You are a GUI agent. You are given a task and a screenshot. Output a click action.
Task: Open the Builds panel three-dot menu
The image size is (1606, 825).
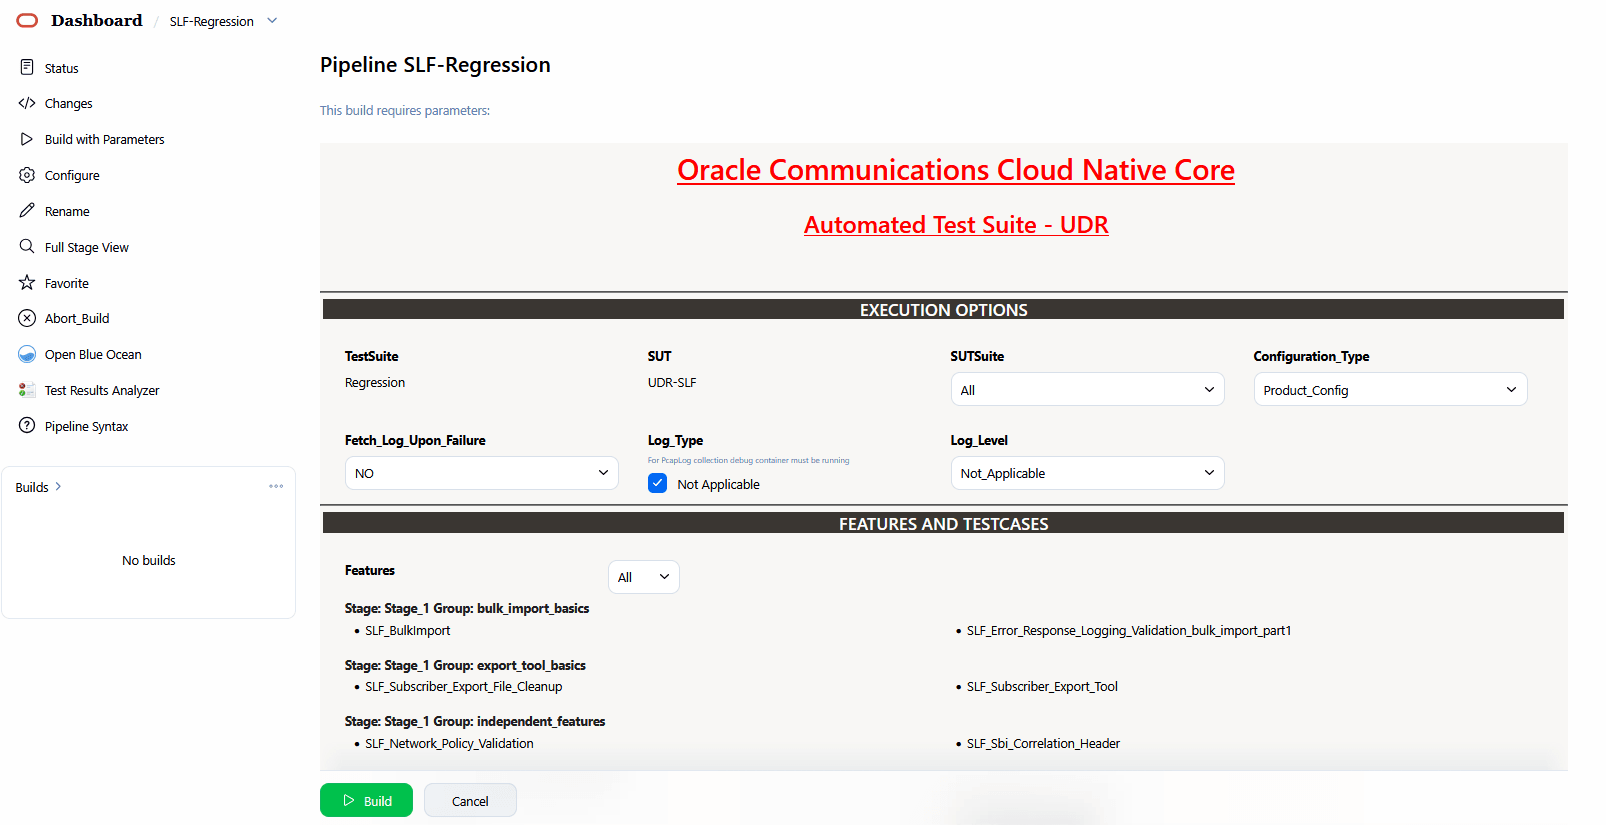click(276, 486)
